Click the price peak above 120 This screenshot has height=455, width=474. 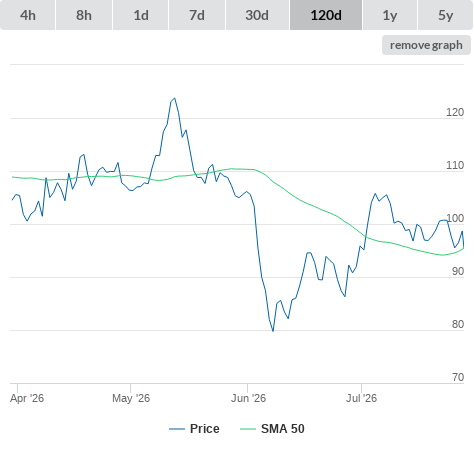point(175,98)
